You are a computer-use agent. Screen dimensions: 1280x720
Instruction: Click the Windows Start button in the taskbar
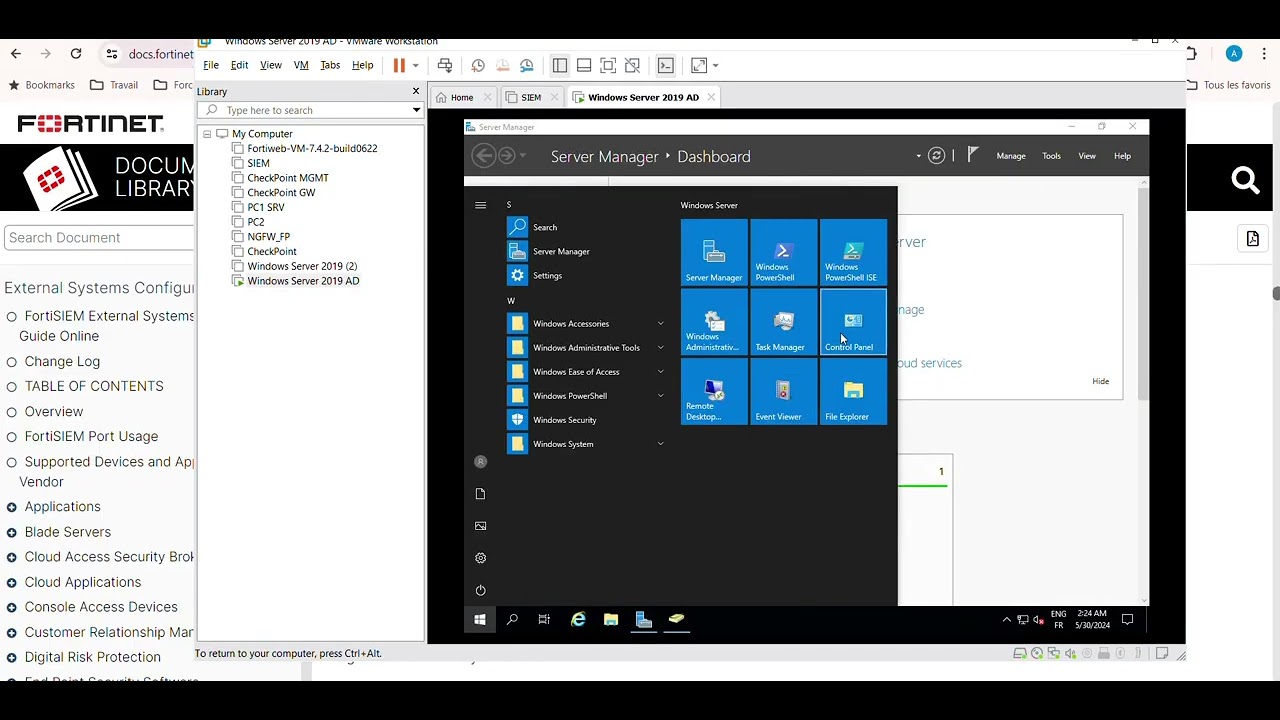[479, 620]
